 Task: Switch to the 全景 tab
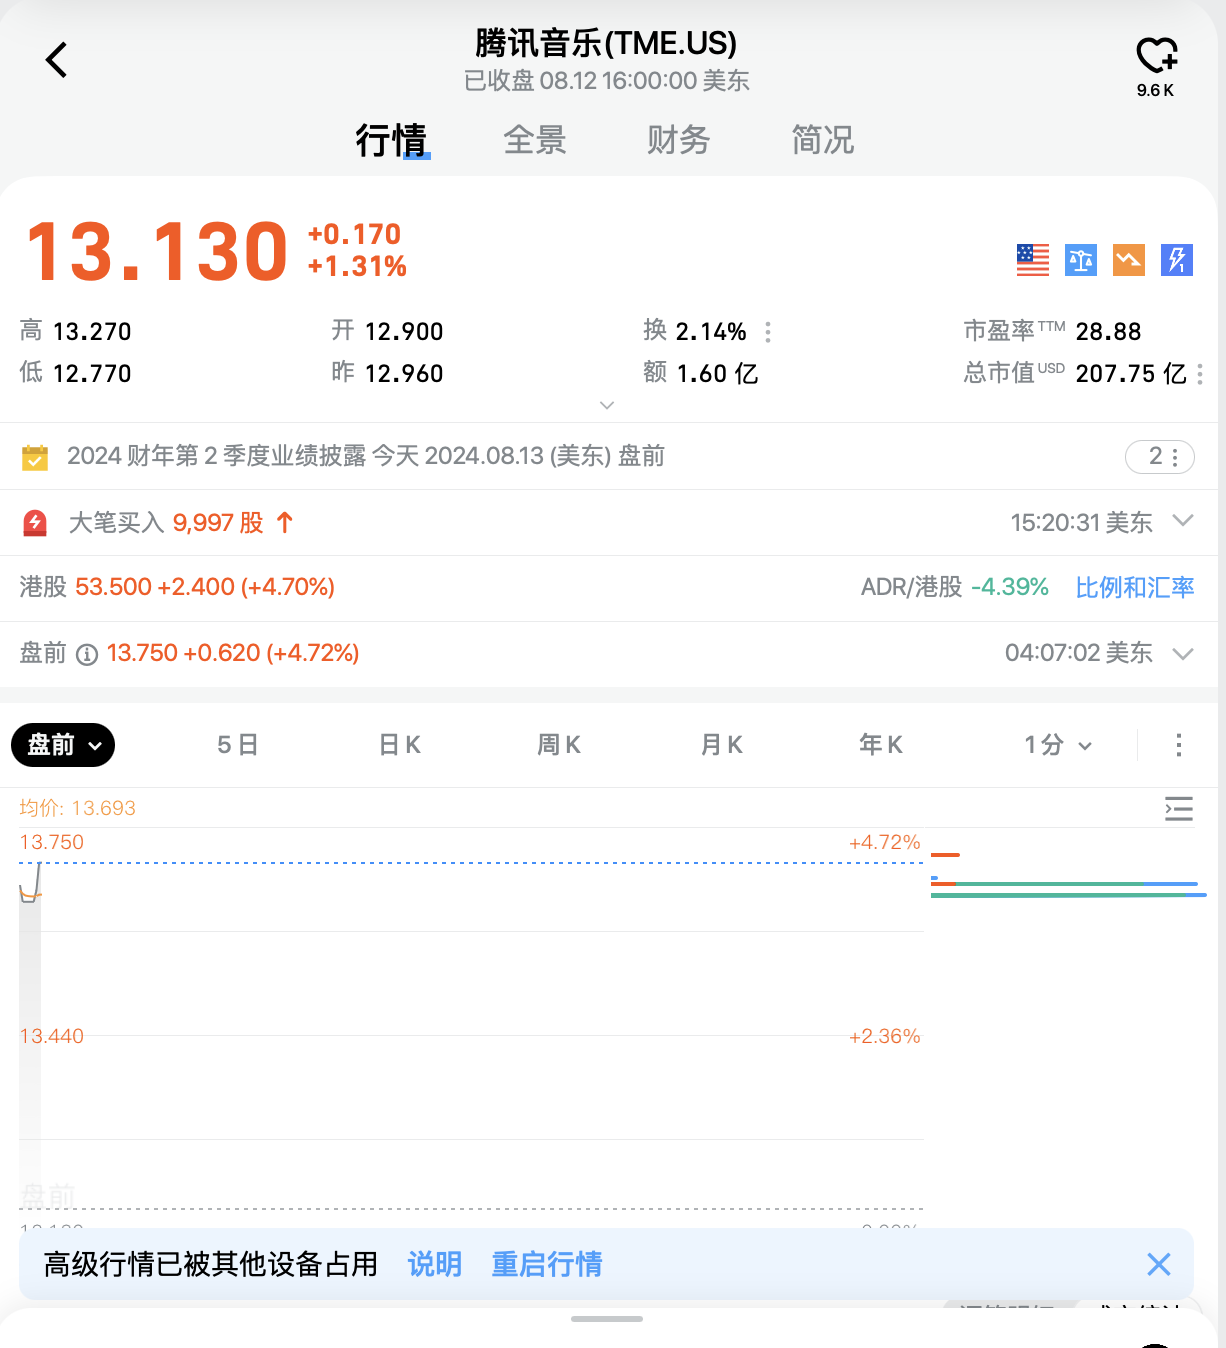535,140
